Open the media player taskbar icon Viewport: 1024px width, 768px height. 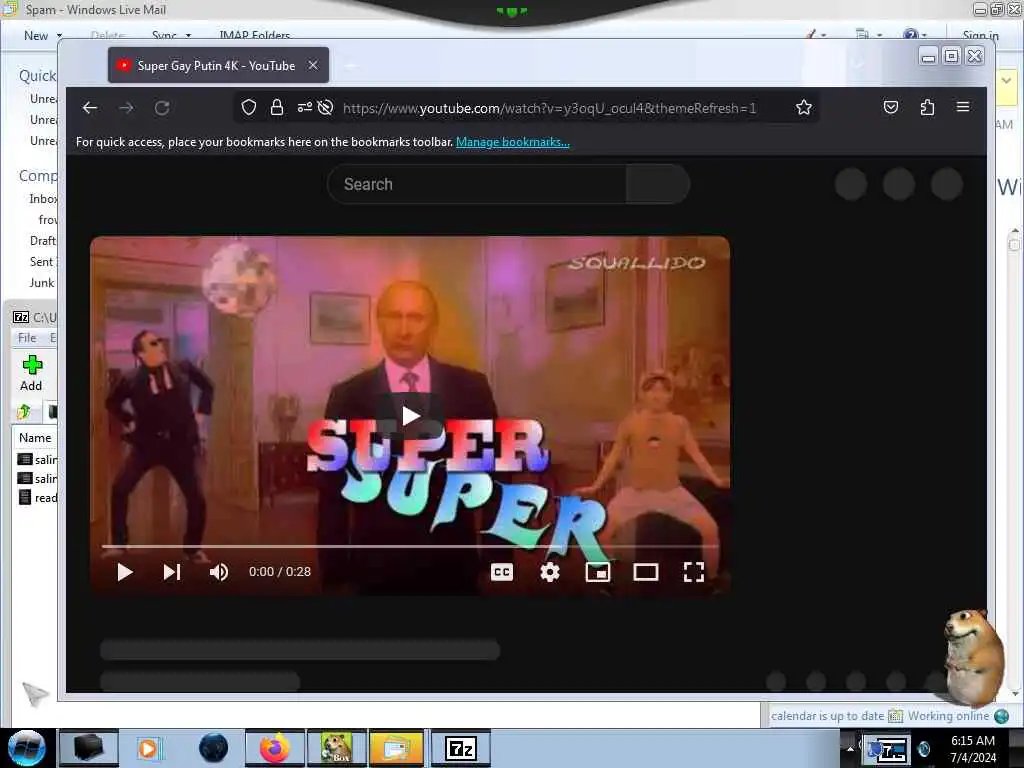150,748
